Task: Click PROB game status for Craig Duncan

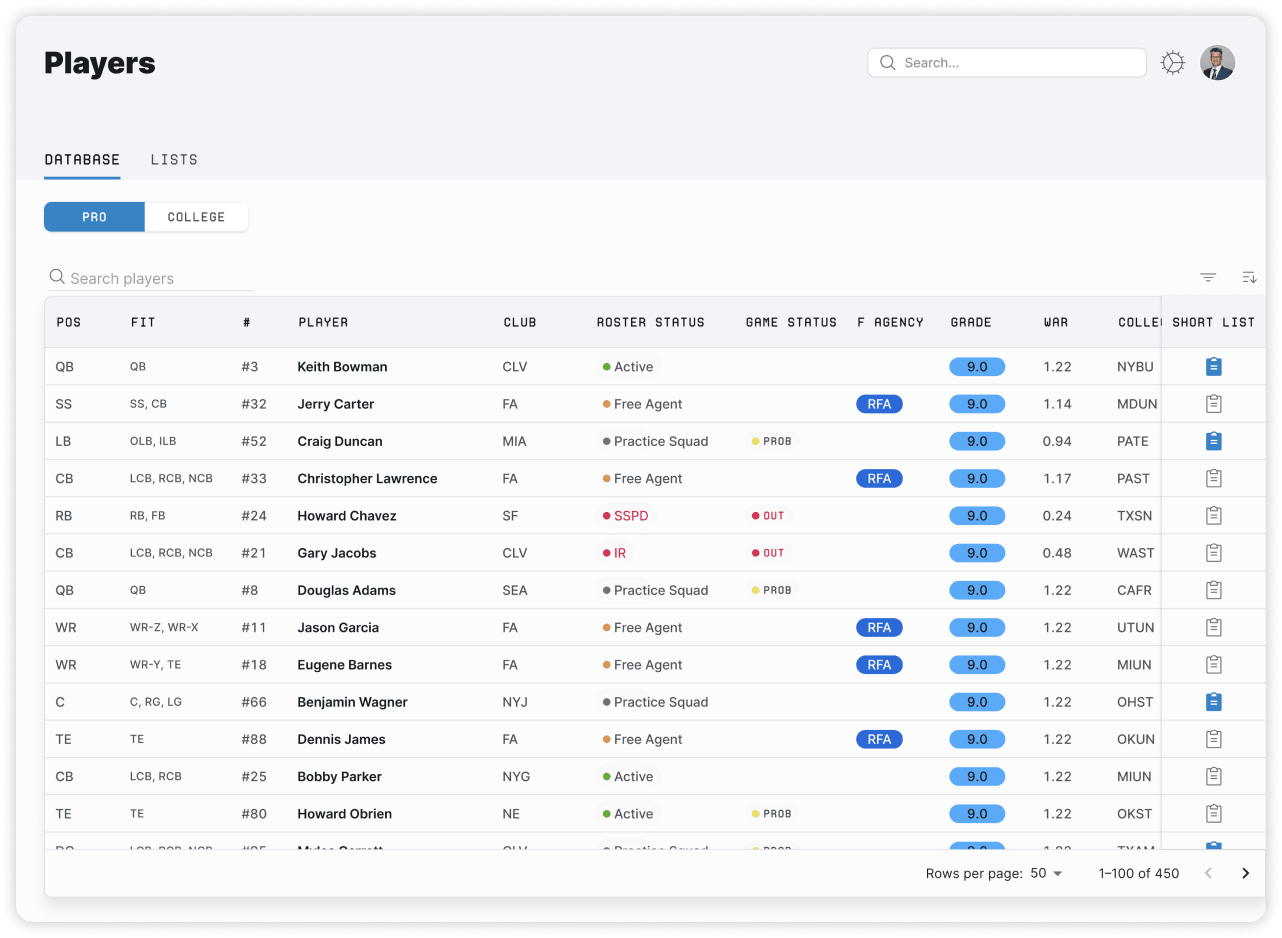Action: [771, 441]
